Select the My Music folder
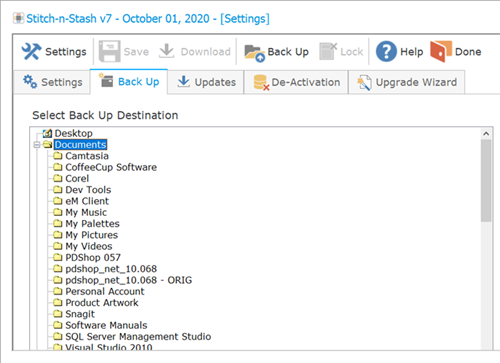This screenshot has height=363, width=500. (86, 212)
